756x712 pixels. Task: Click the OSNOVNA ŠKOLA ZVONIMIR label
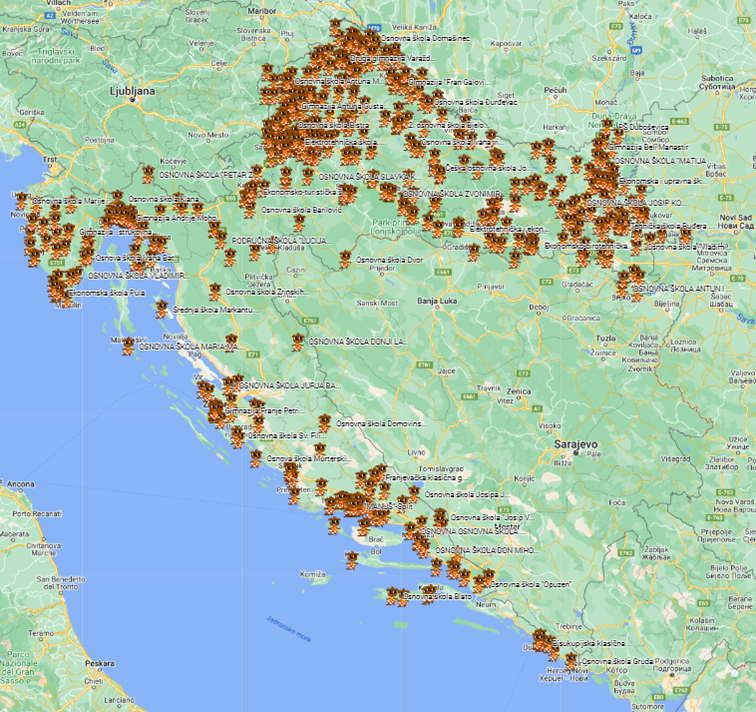[452, 194]
